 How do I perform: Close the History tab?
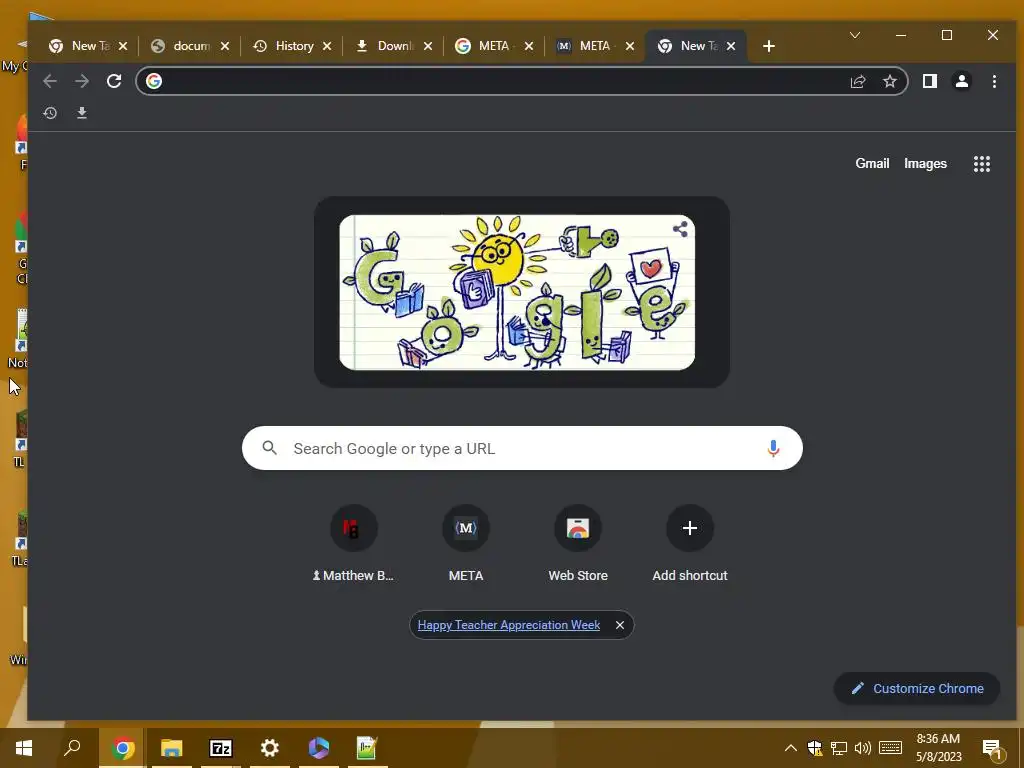(x=327, y=46)
